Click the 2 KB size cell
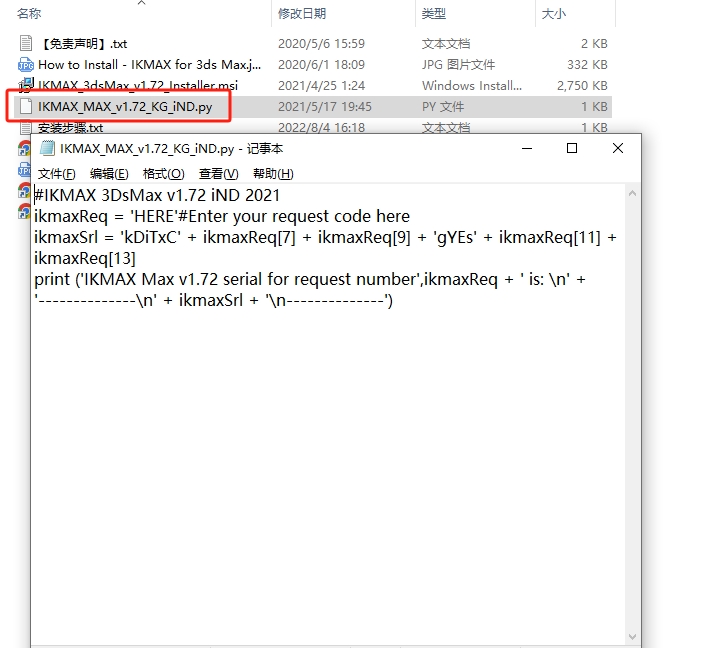 (x=594, y=44)
